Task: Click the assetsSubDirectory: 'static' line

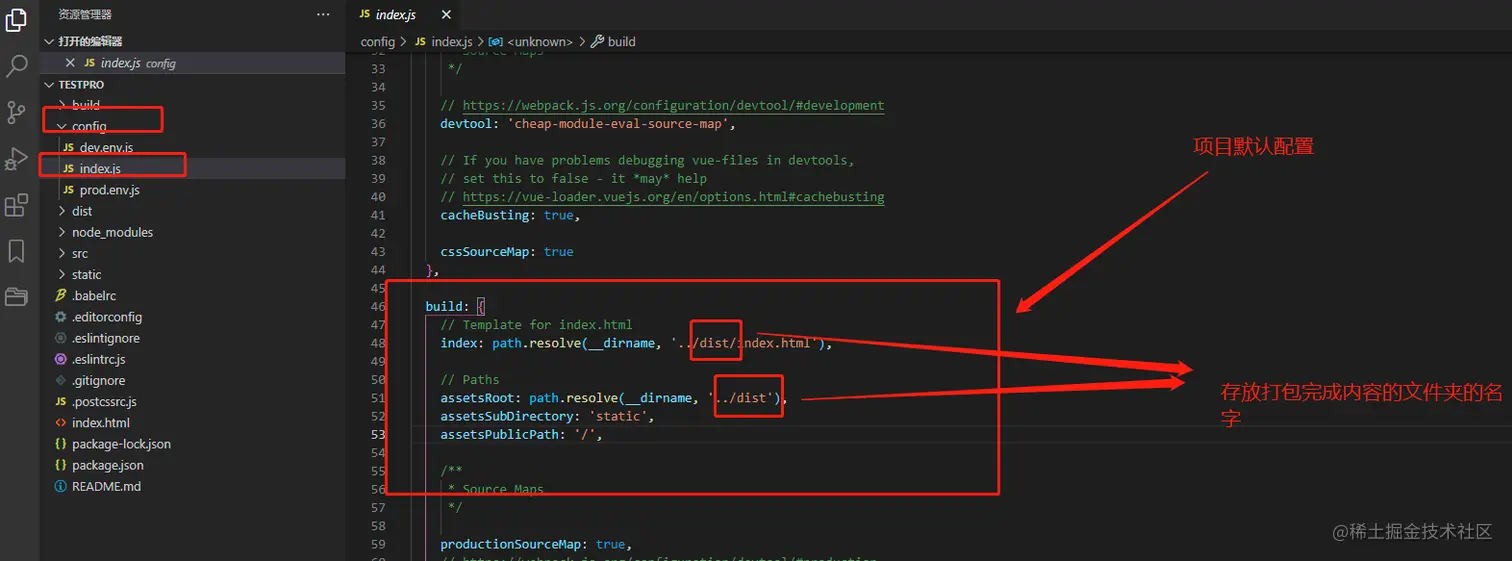Action: pyautogui.click(x=547, y=416)
